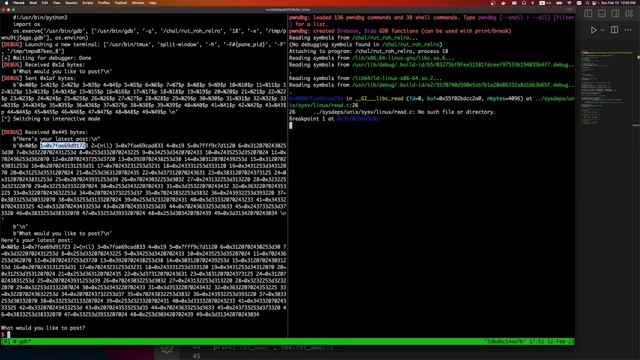640x360 pixels.
Task: Click line number 45 in the VS Code editor
Action: point(196,356)
